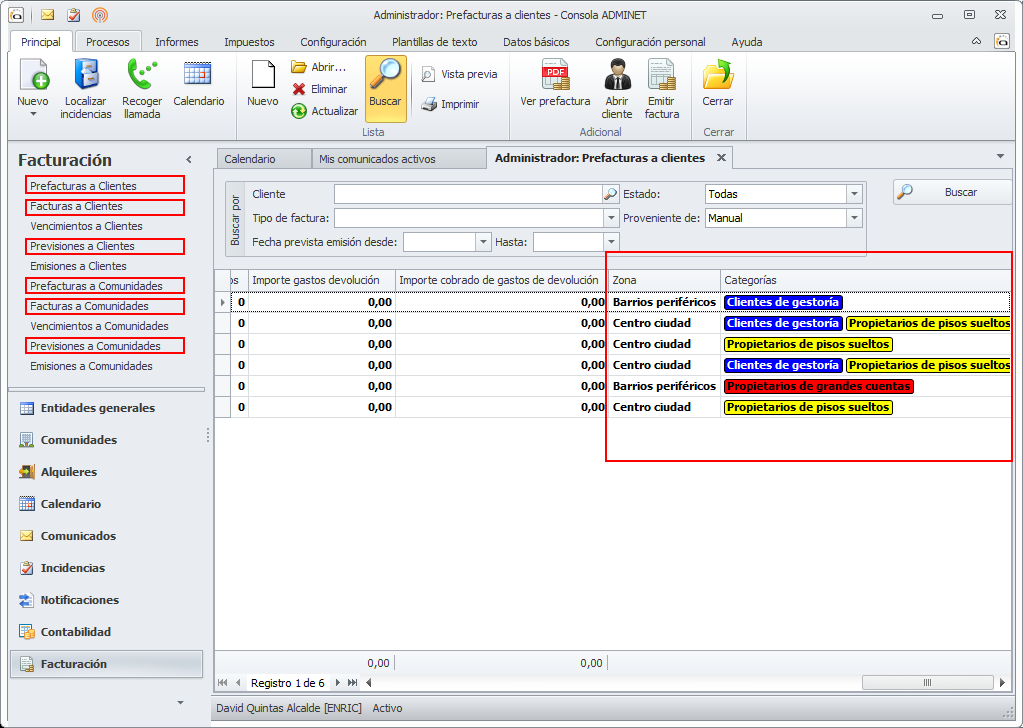This screenshot has height=728, width=1023.
Task: Open the Proveniente de dropdown
Action: tap(853, 218)
